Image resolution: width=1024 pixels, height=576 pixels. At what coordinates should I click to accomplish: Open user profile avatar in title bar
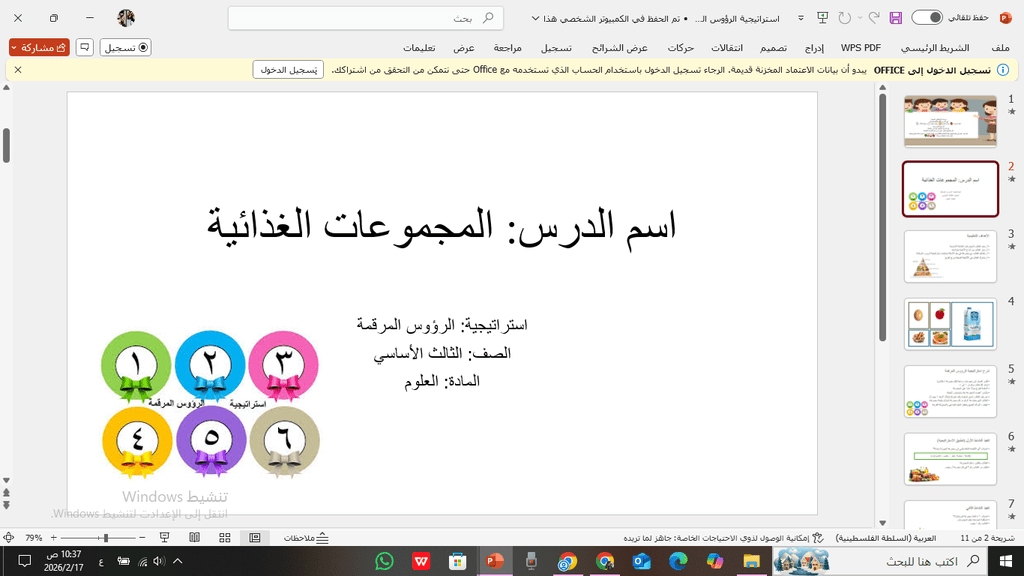coord(126,18)
